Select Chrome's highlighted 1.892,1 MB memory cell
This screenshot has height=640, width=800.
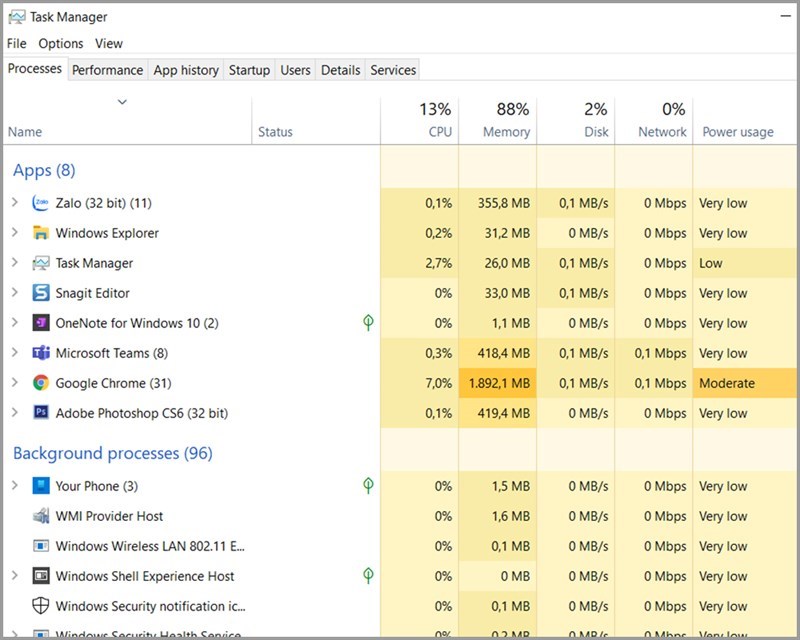[x=498, y=383]
